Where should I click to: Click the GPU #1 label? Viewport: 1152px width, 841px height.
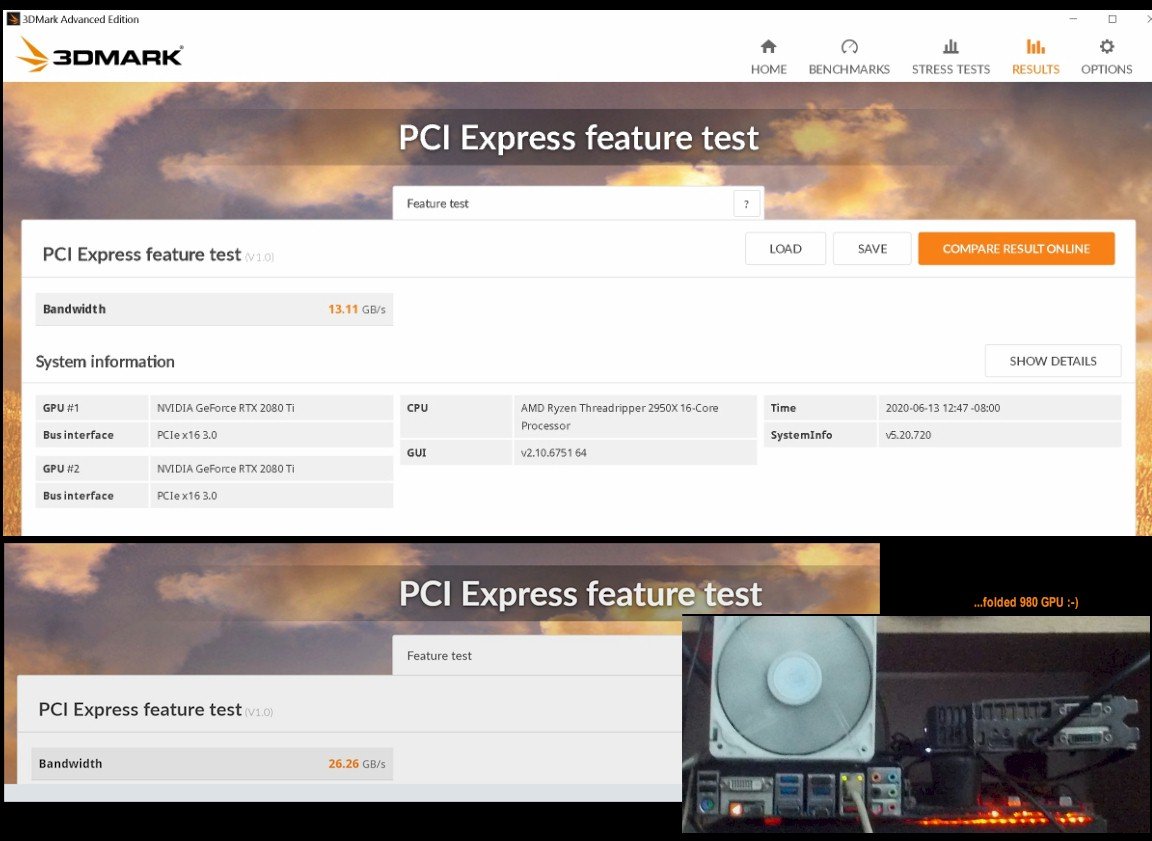click(x=61, y=408)
